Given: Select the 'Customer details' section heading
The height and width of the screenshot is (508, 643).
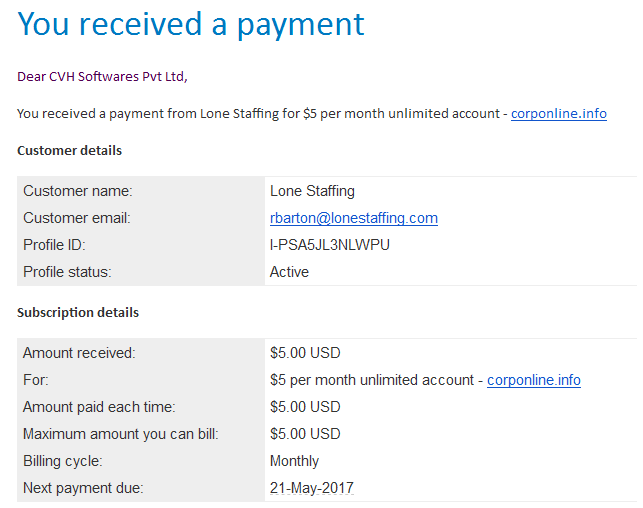Looking at the screenshot, I should (x=69, y=151).
